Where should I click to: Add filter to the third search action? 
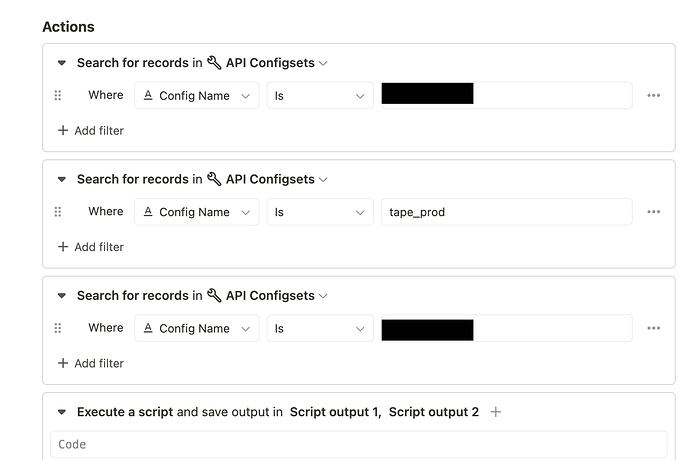click(x=91, y=363)
